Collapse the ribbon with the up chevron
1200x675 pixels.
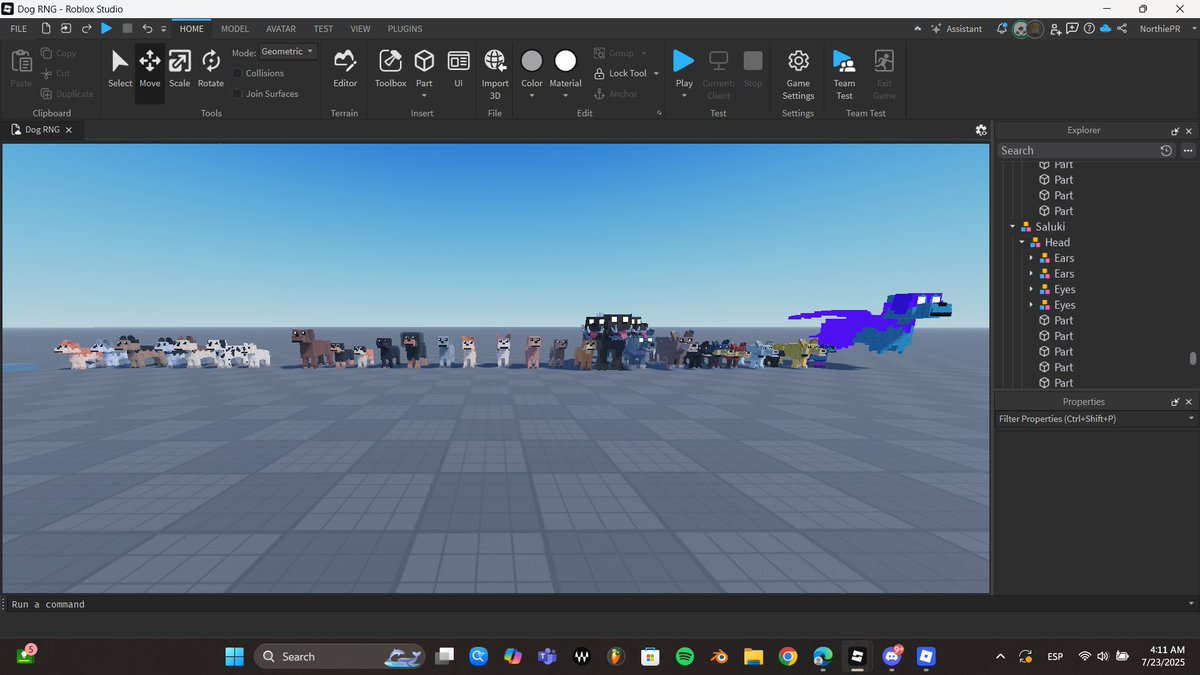click(x=918, y=29)
